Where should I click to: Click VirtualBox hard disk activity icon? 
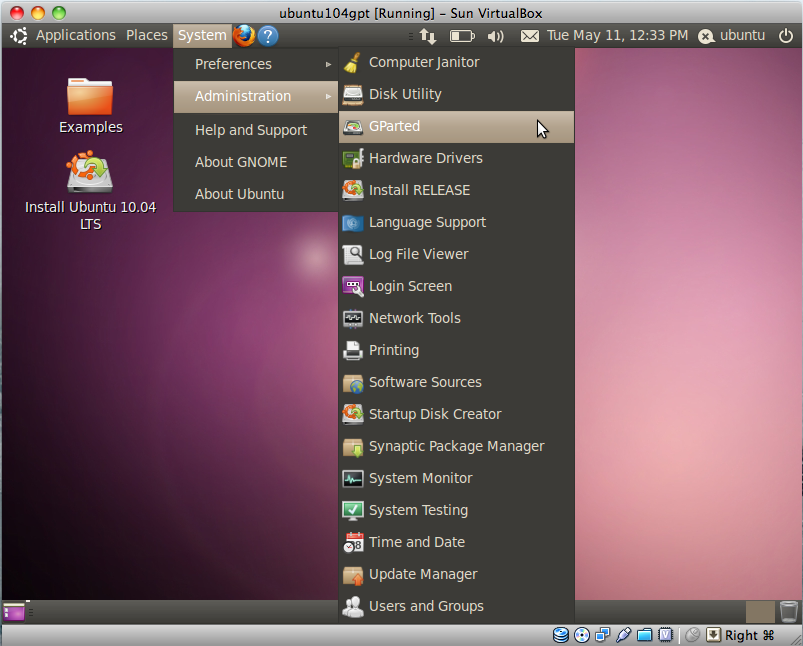[x=561, y=635]
